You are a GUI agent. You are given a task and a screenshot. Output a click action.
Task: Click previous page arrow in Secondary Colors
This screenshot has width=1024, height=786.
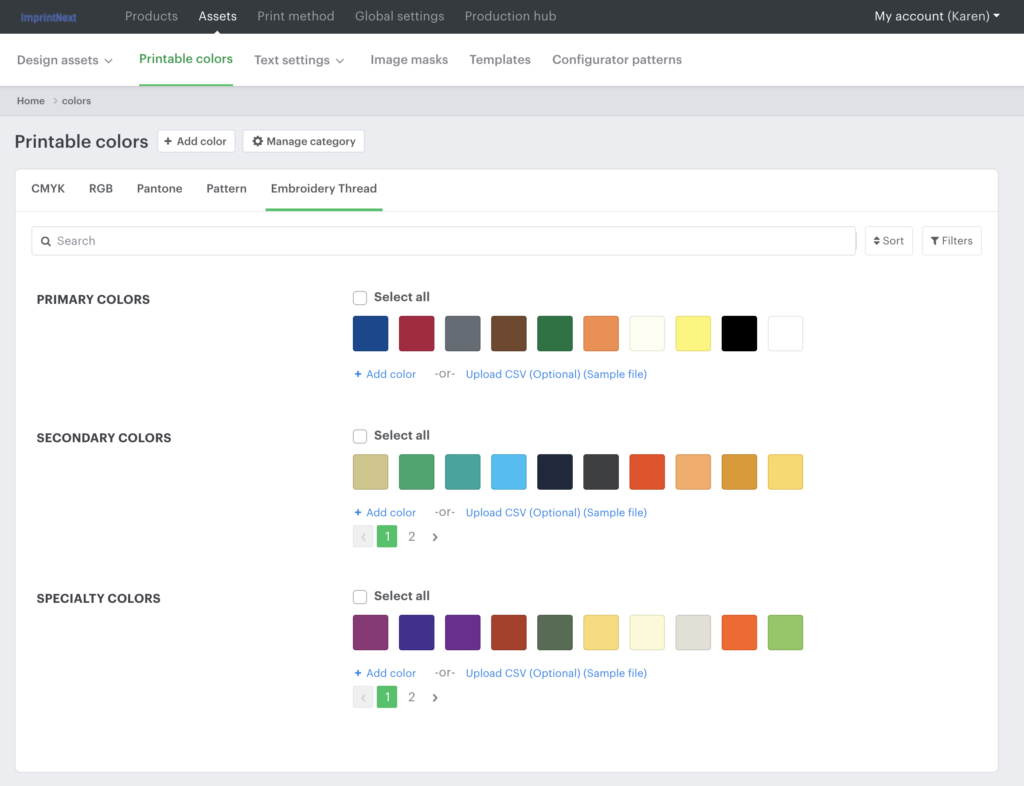pyautogui.click(x=363, y=537)
